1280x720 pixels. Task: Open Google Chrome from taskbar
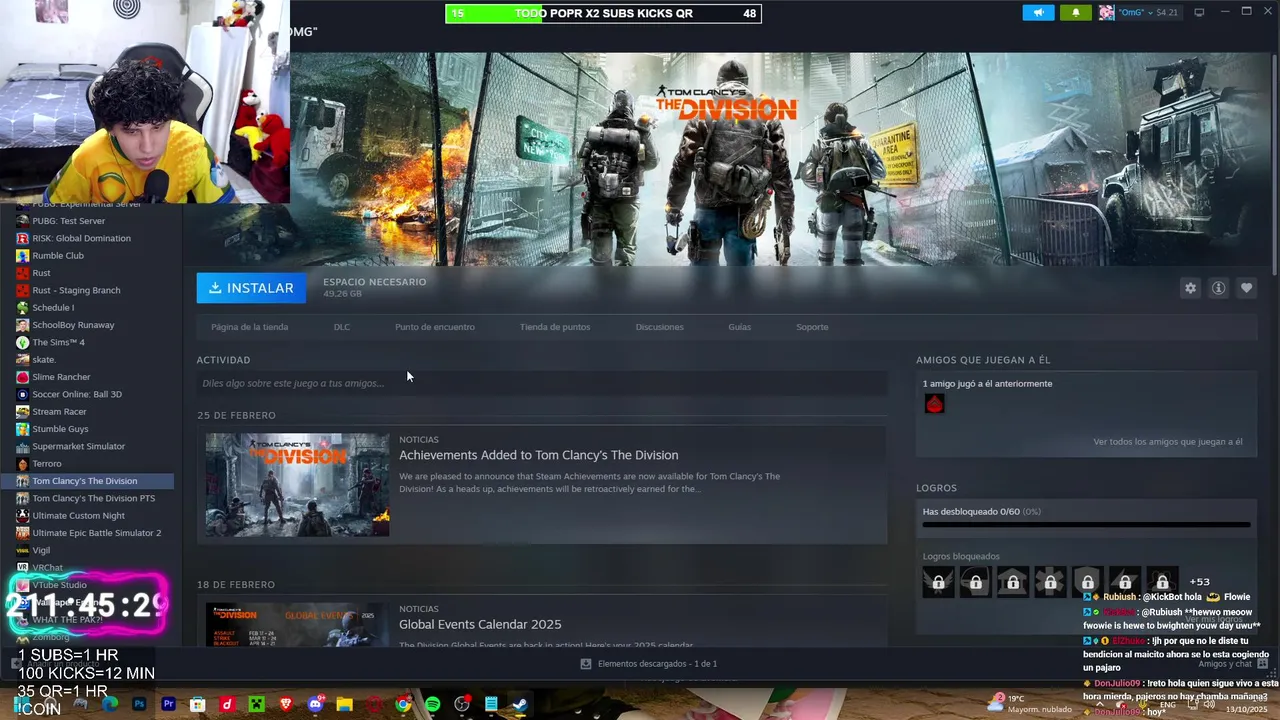click(x=403, y=704)
